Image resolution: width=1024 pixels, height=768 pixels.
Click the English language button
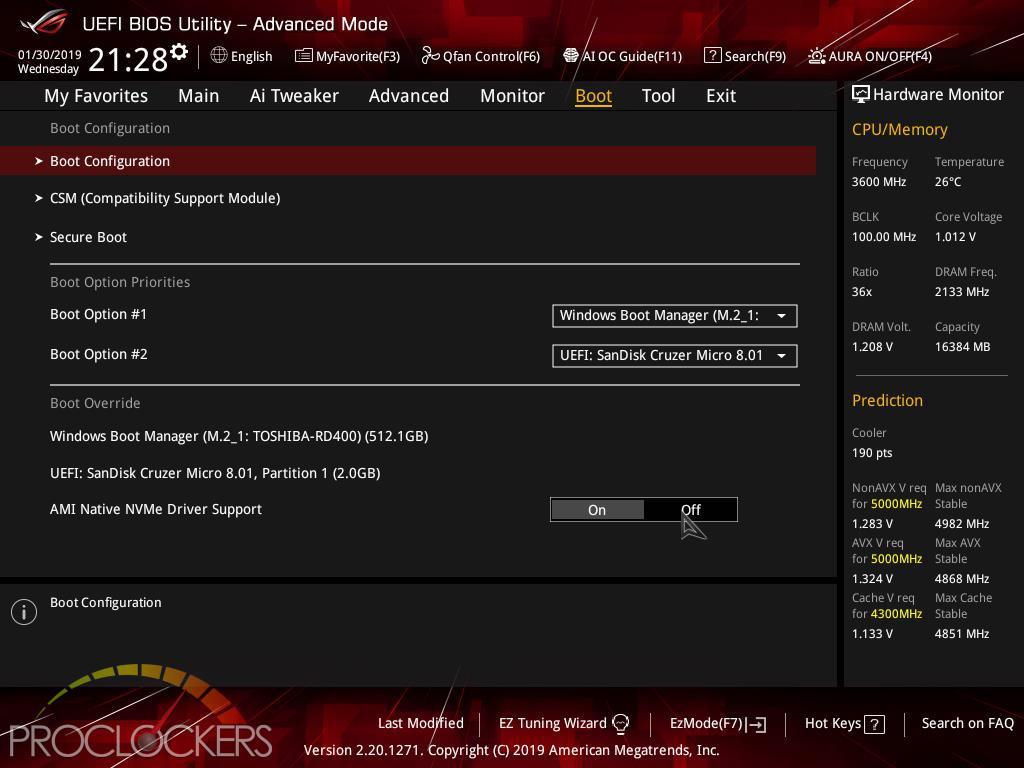(242, 56)
